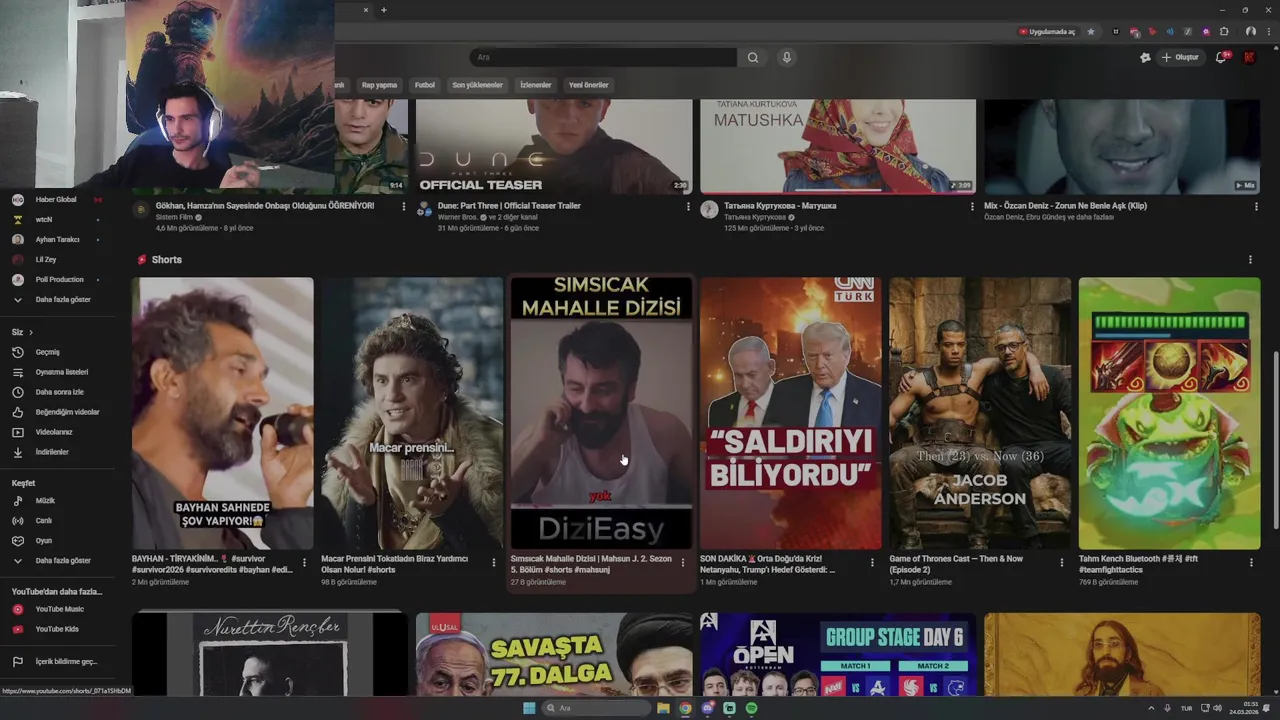Open the taskbar volume speaker icon
Viewport: 1280px width, 720px height.
click(1216, 708)
